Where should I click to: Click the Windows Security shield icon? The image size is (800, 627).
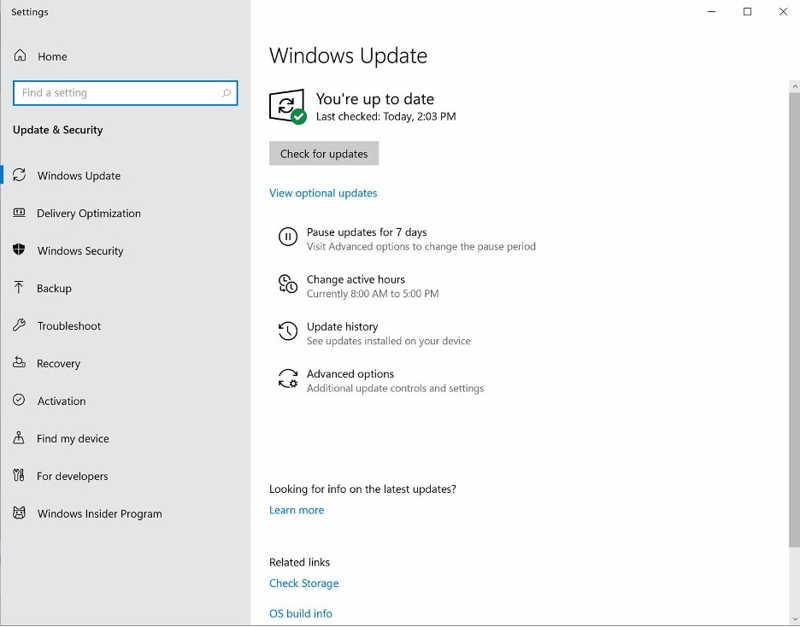(19, 249)
